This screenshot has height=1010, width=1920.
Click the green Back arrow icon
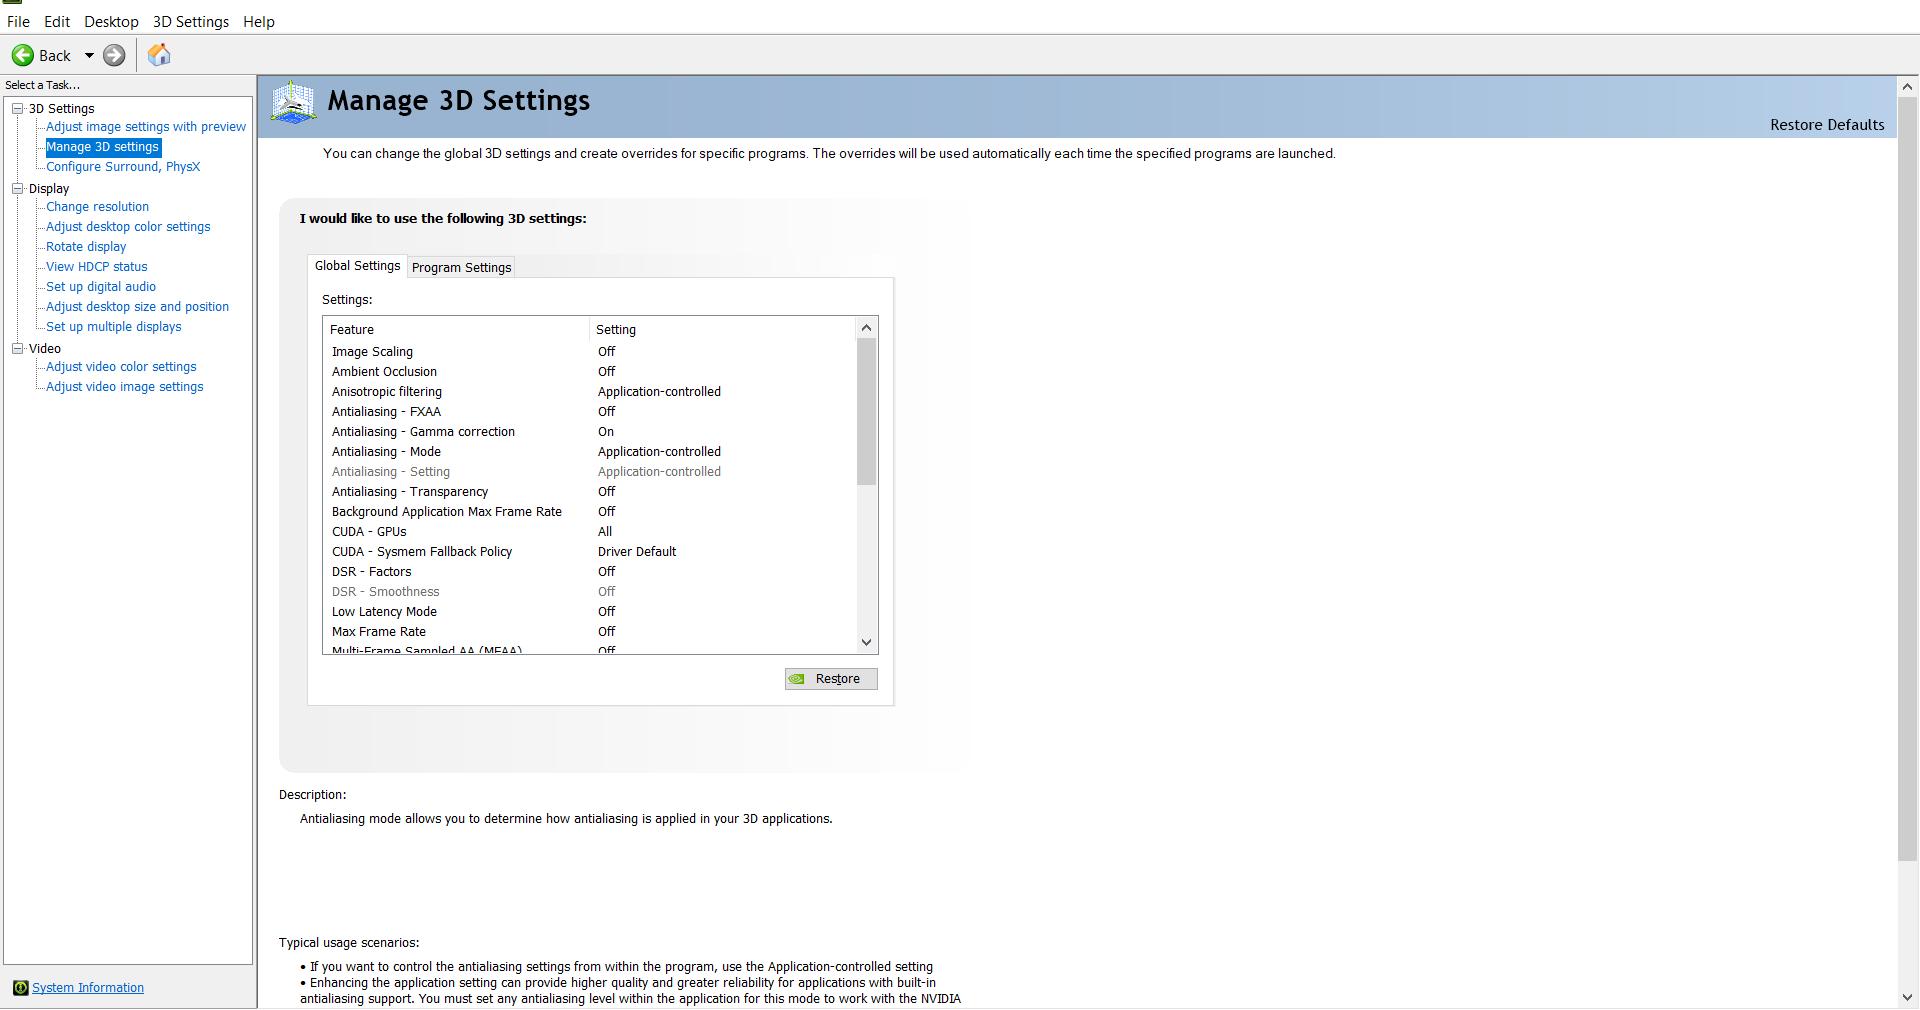pos(23,55)
